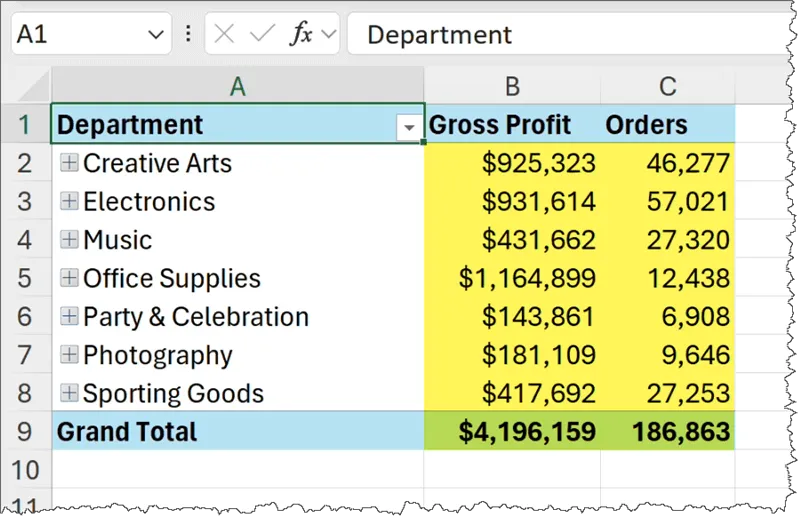Viewport: 800px width, 517px height.
Task: Click the Insert Function fx icon
Action: [301, 35]
